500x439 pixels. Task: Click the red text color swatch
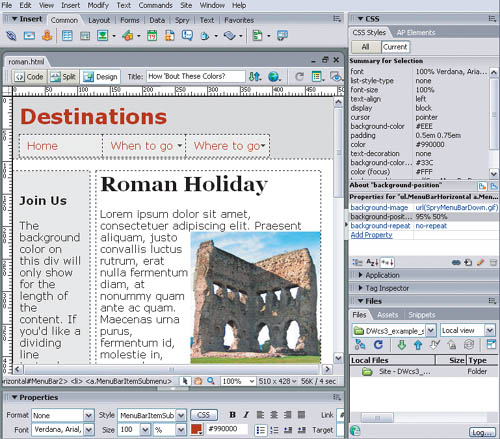[197, 429]
